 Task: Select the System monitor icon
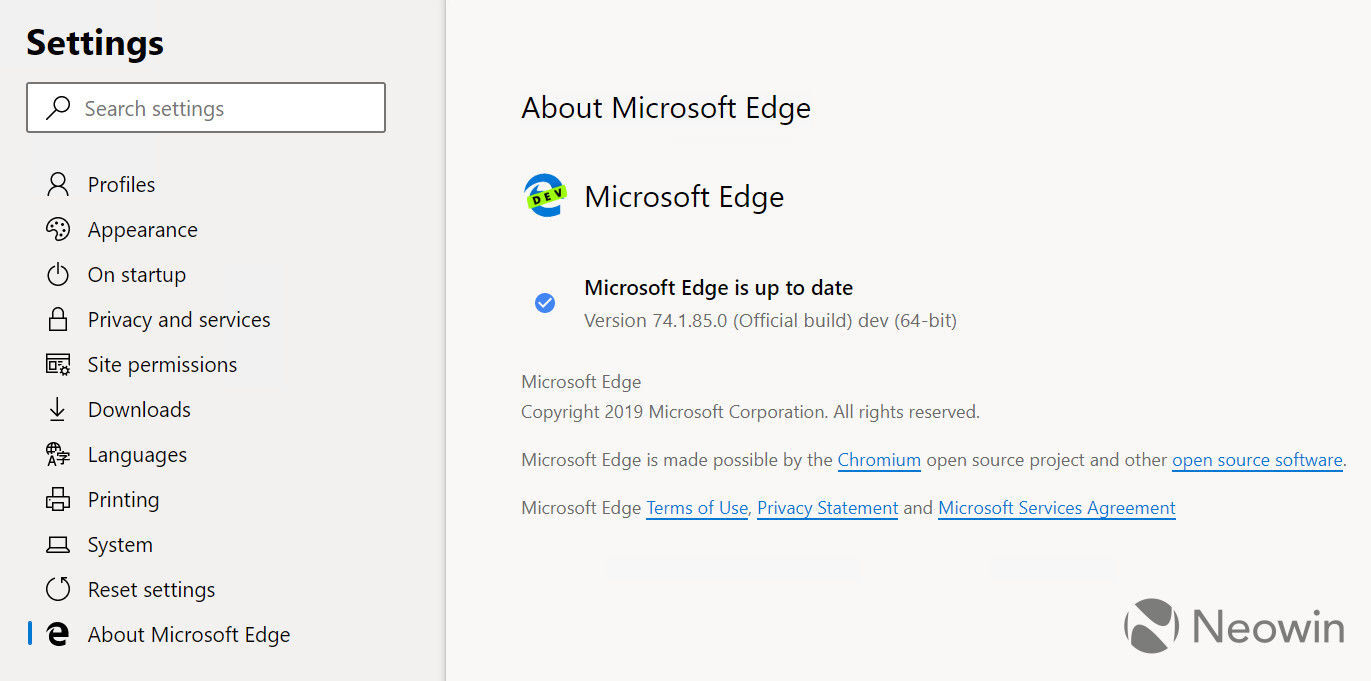click(x=59, y=544)
